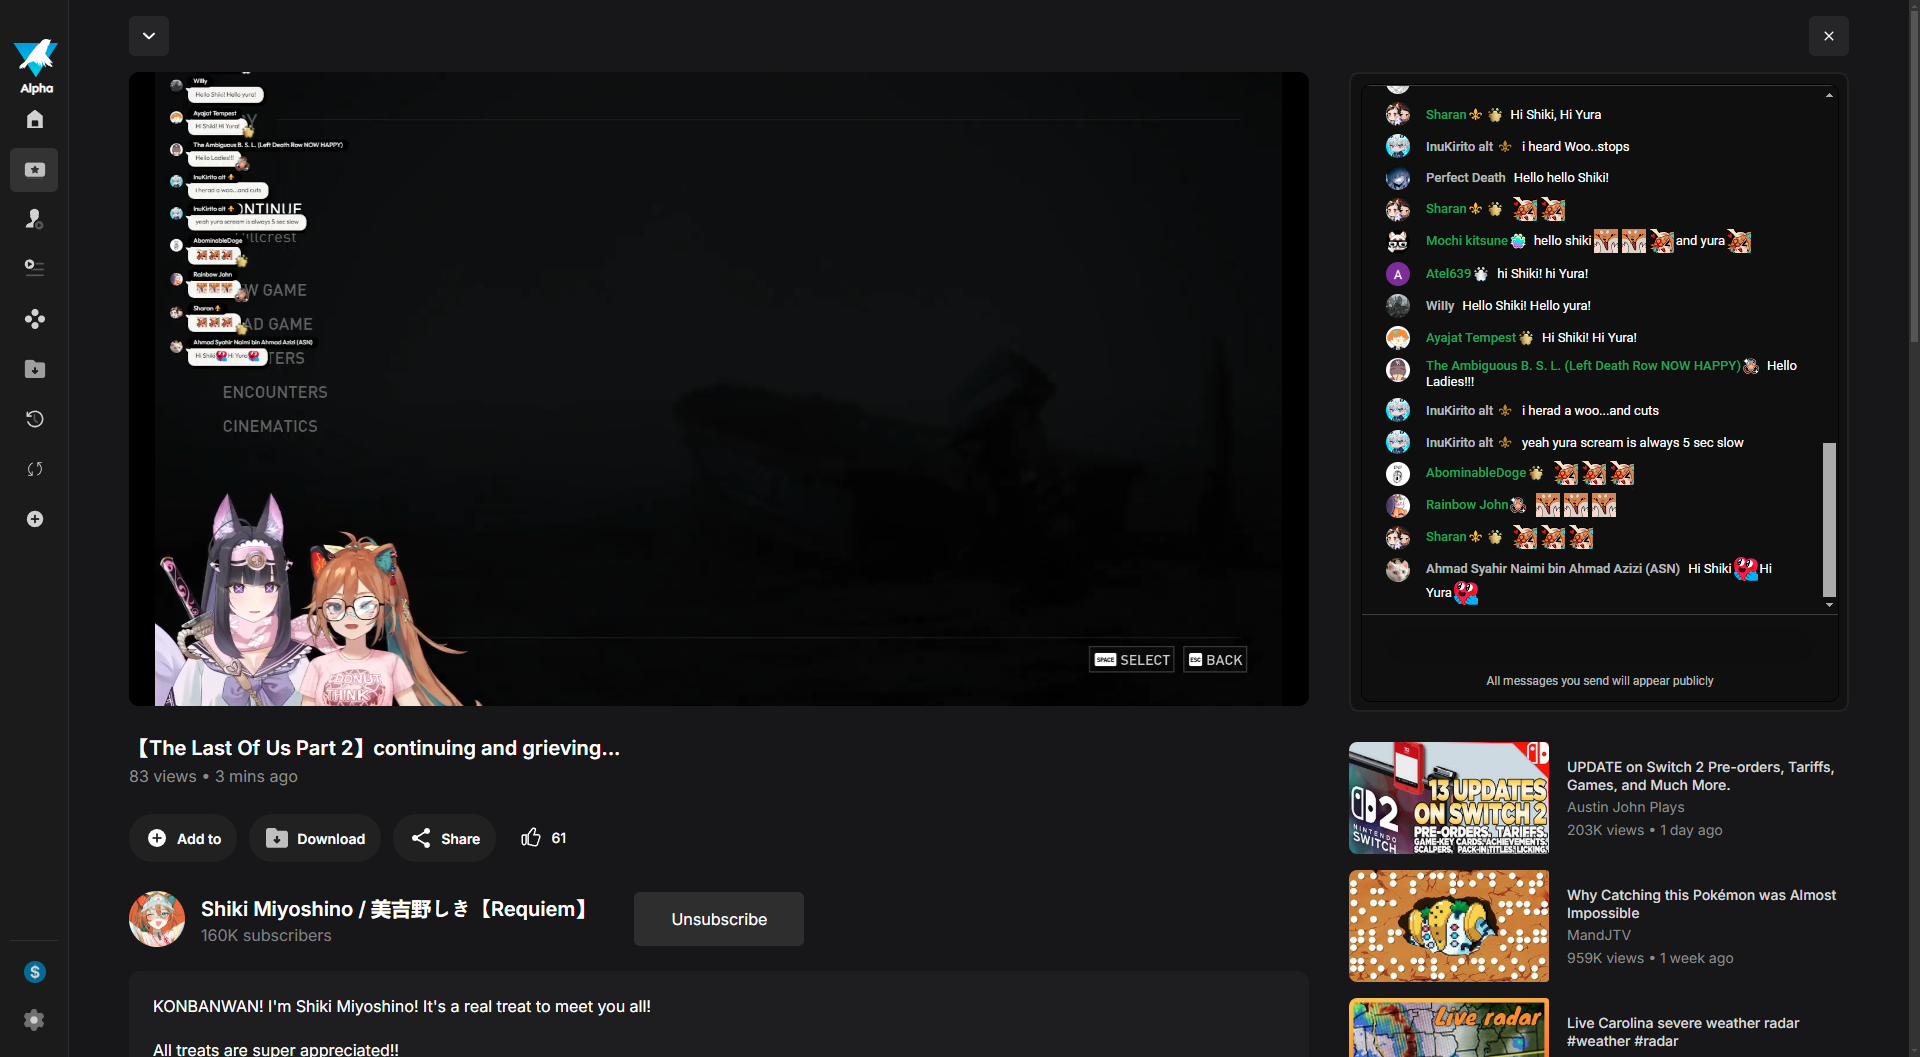The image size is (1920, 1057).
Task: Open the Switch 2 updates video thumbnail
Action: click(x=1449, y=798)
